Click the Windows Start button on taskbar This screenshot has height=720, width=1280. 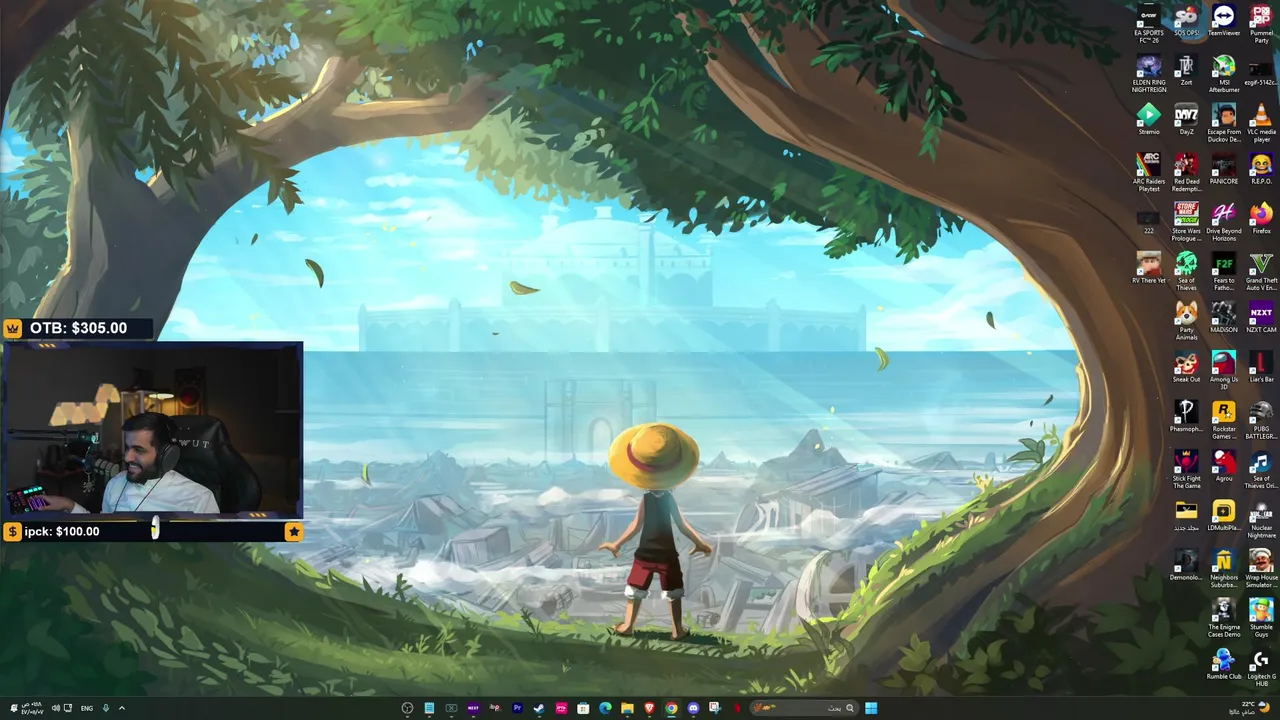[871, 708]
